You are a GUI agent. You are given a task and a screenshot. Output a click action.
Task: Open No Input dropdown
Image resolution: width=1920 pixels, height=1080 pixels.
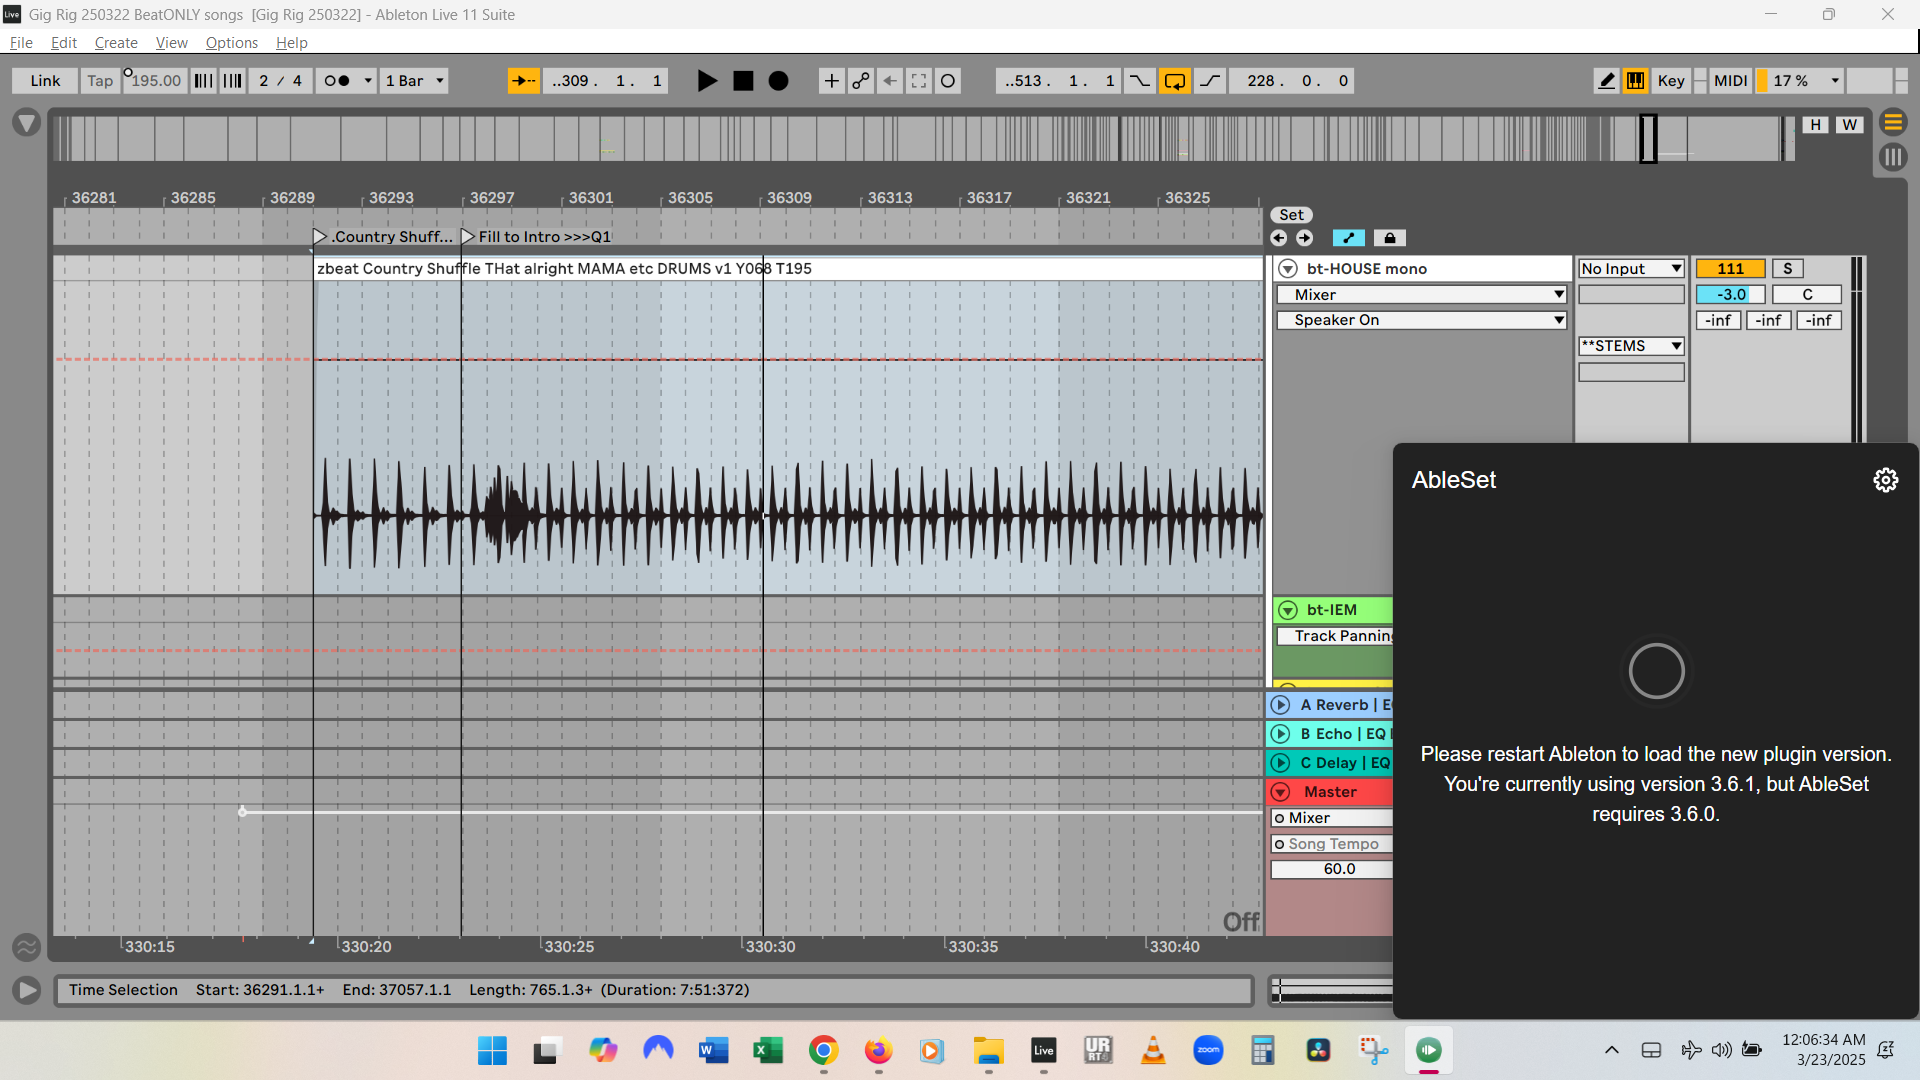[x=1631, y=269]
